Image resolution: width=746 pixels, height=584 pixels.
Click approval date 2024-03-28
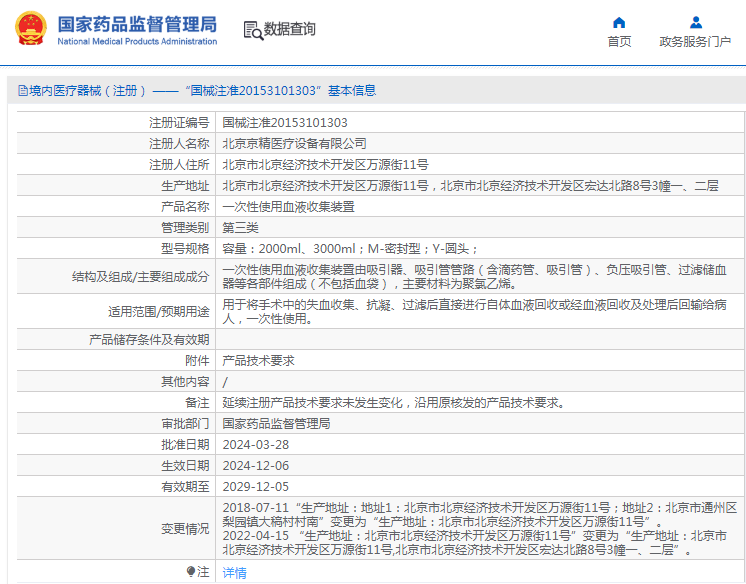tap(255, 445)
